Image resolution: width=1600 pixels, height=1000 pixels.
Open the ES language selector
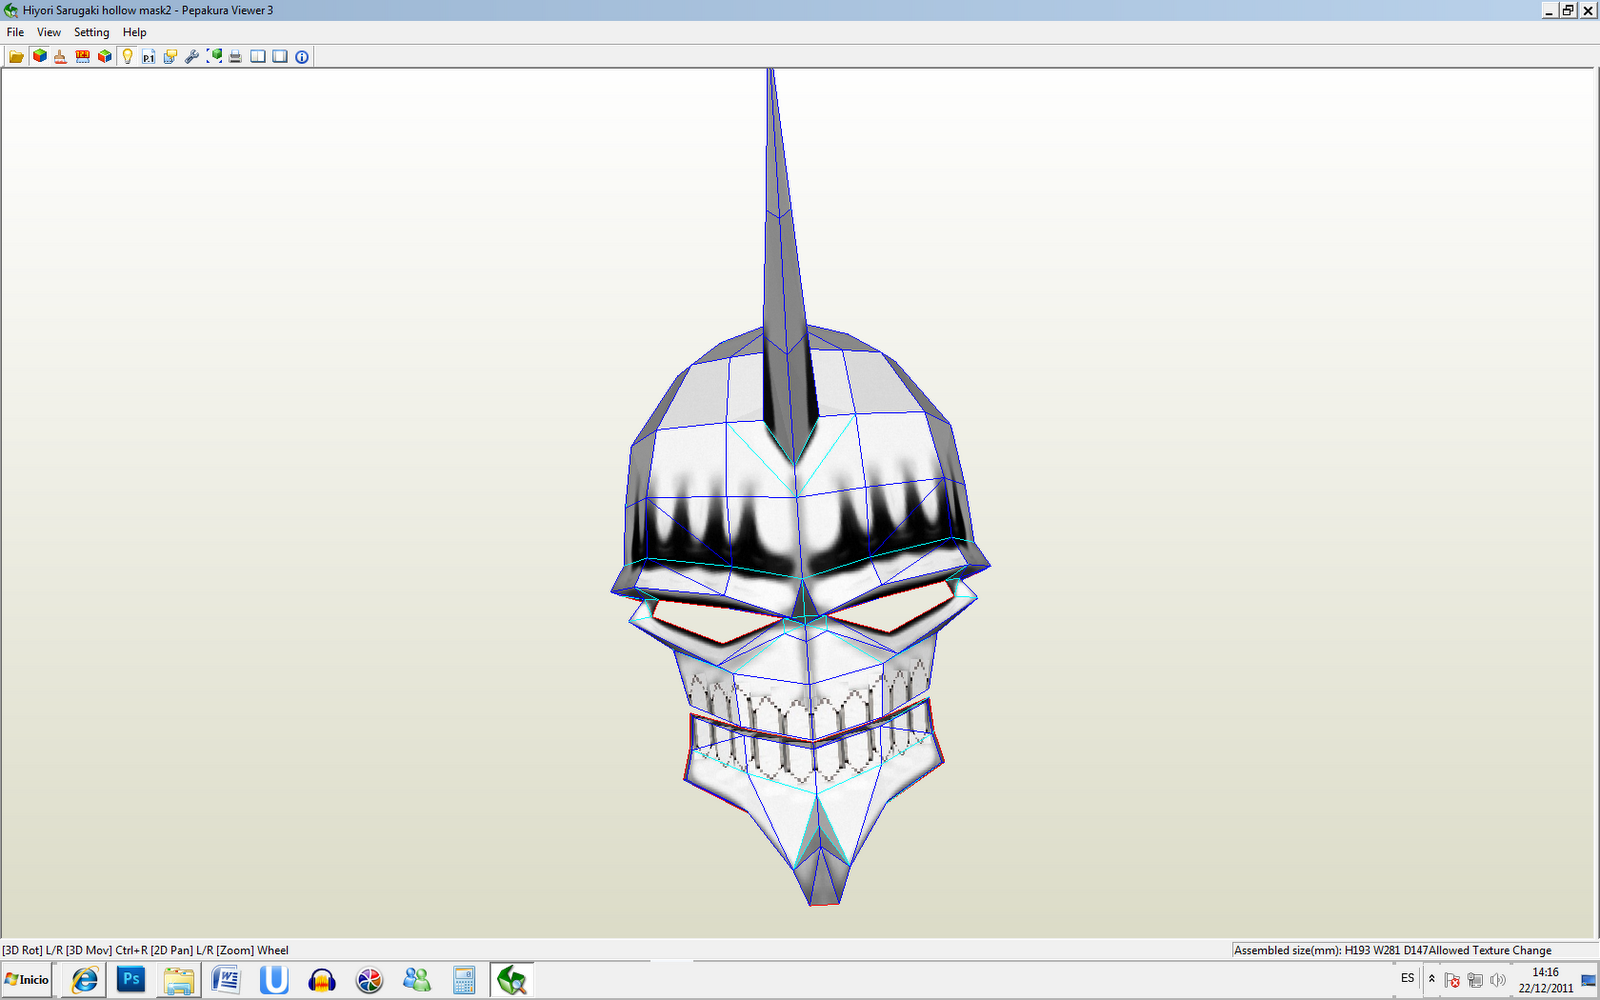pyautogui.click(x=1407, y=980)
